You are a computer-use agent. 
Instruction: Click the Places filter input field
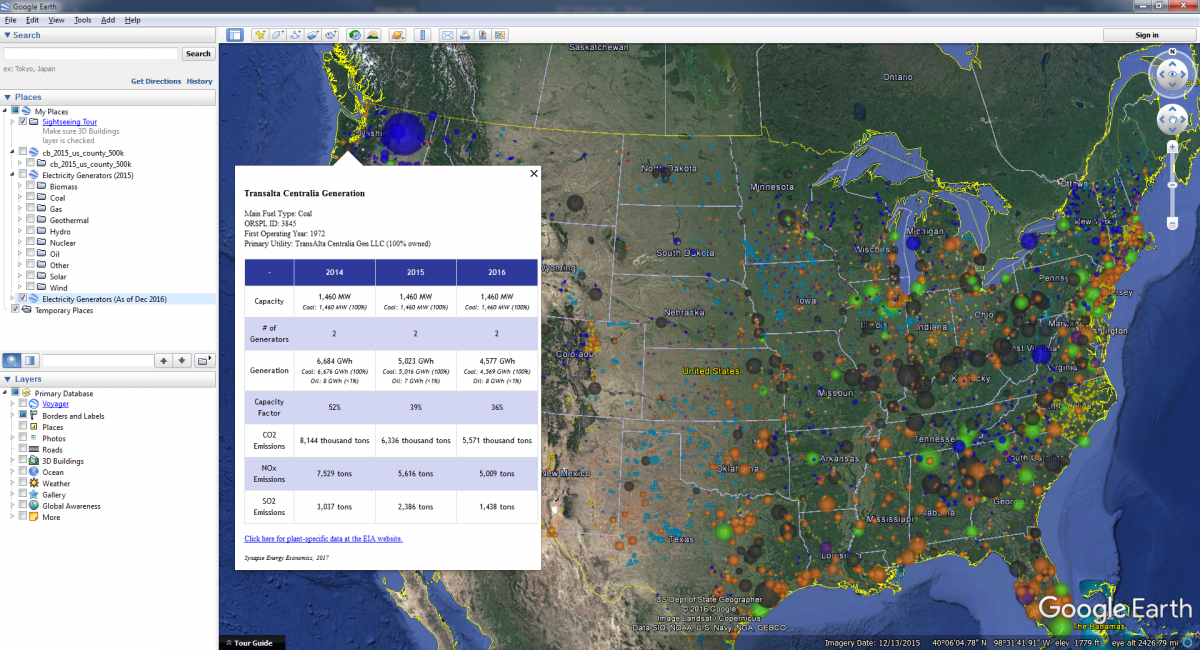96,360
